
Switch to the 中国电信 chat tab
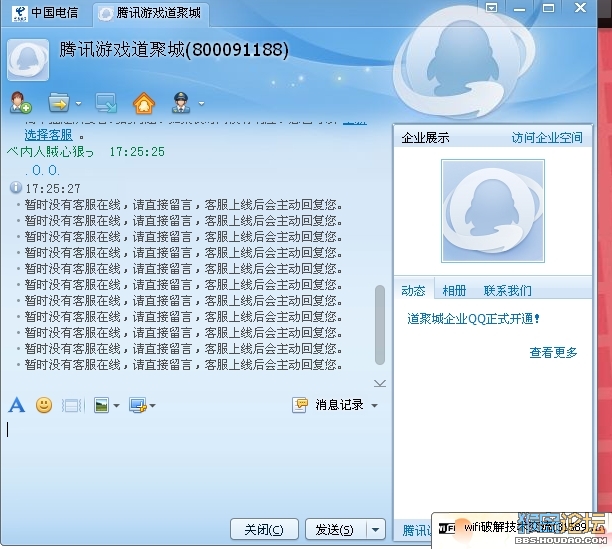pyautogui.click(x=45, y=13)
